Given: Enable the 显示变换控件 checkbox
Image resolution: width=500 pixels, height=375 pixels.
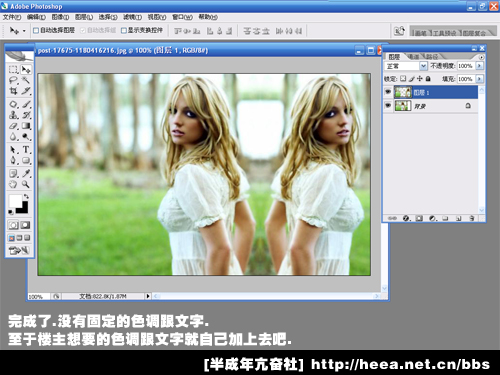Looking at the screenshot, I should click(124, 30).
